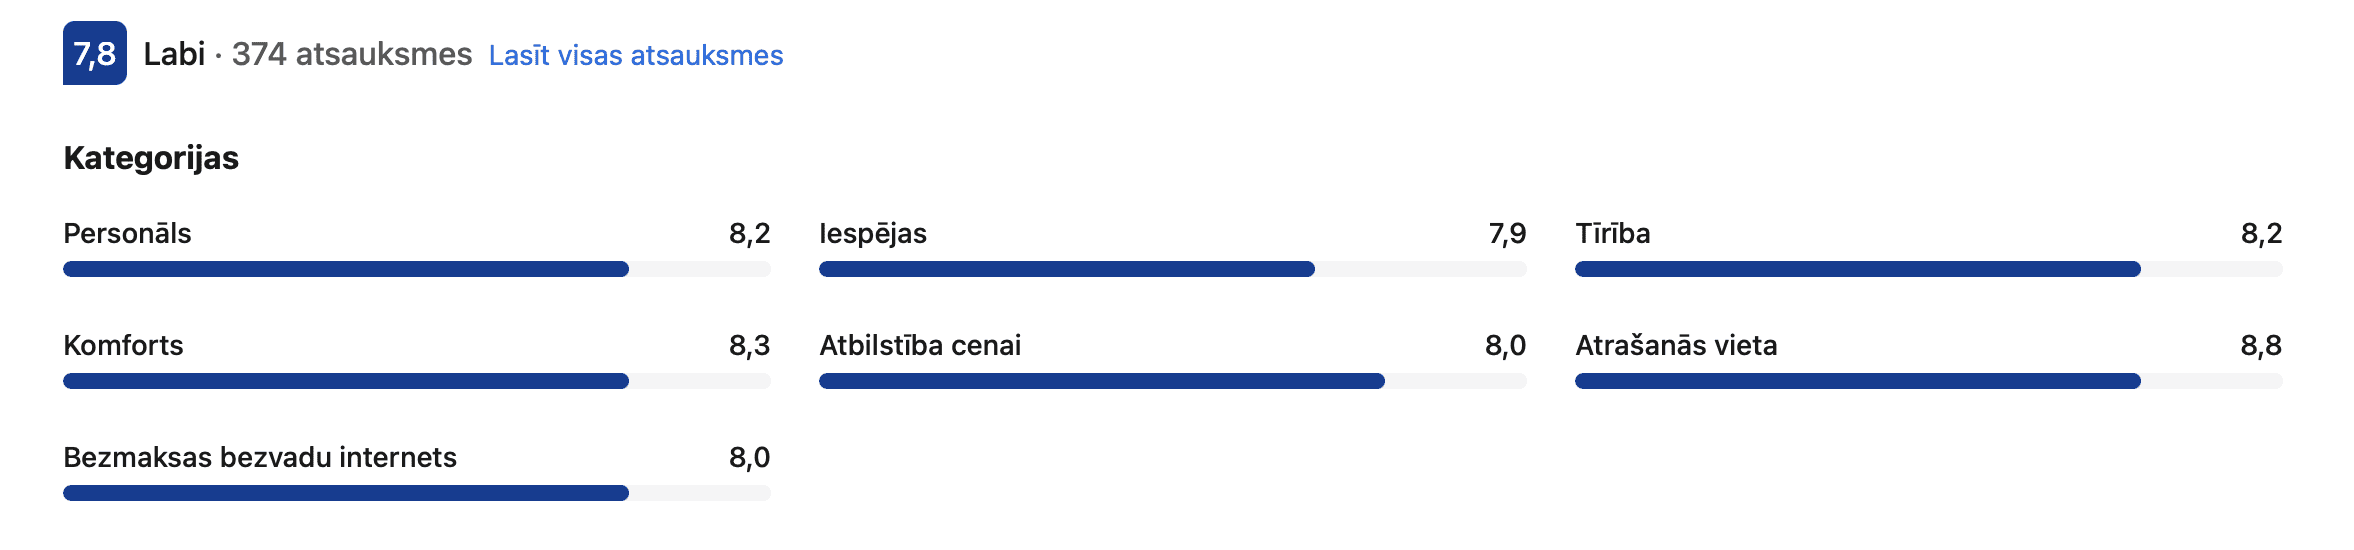Click the Bezmaksas bezvadu internets rating bar

[417, 493]
